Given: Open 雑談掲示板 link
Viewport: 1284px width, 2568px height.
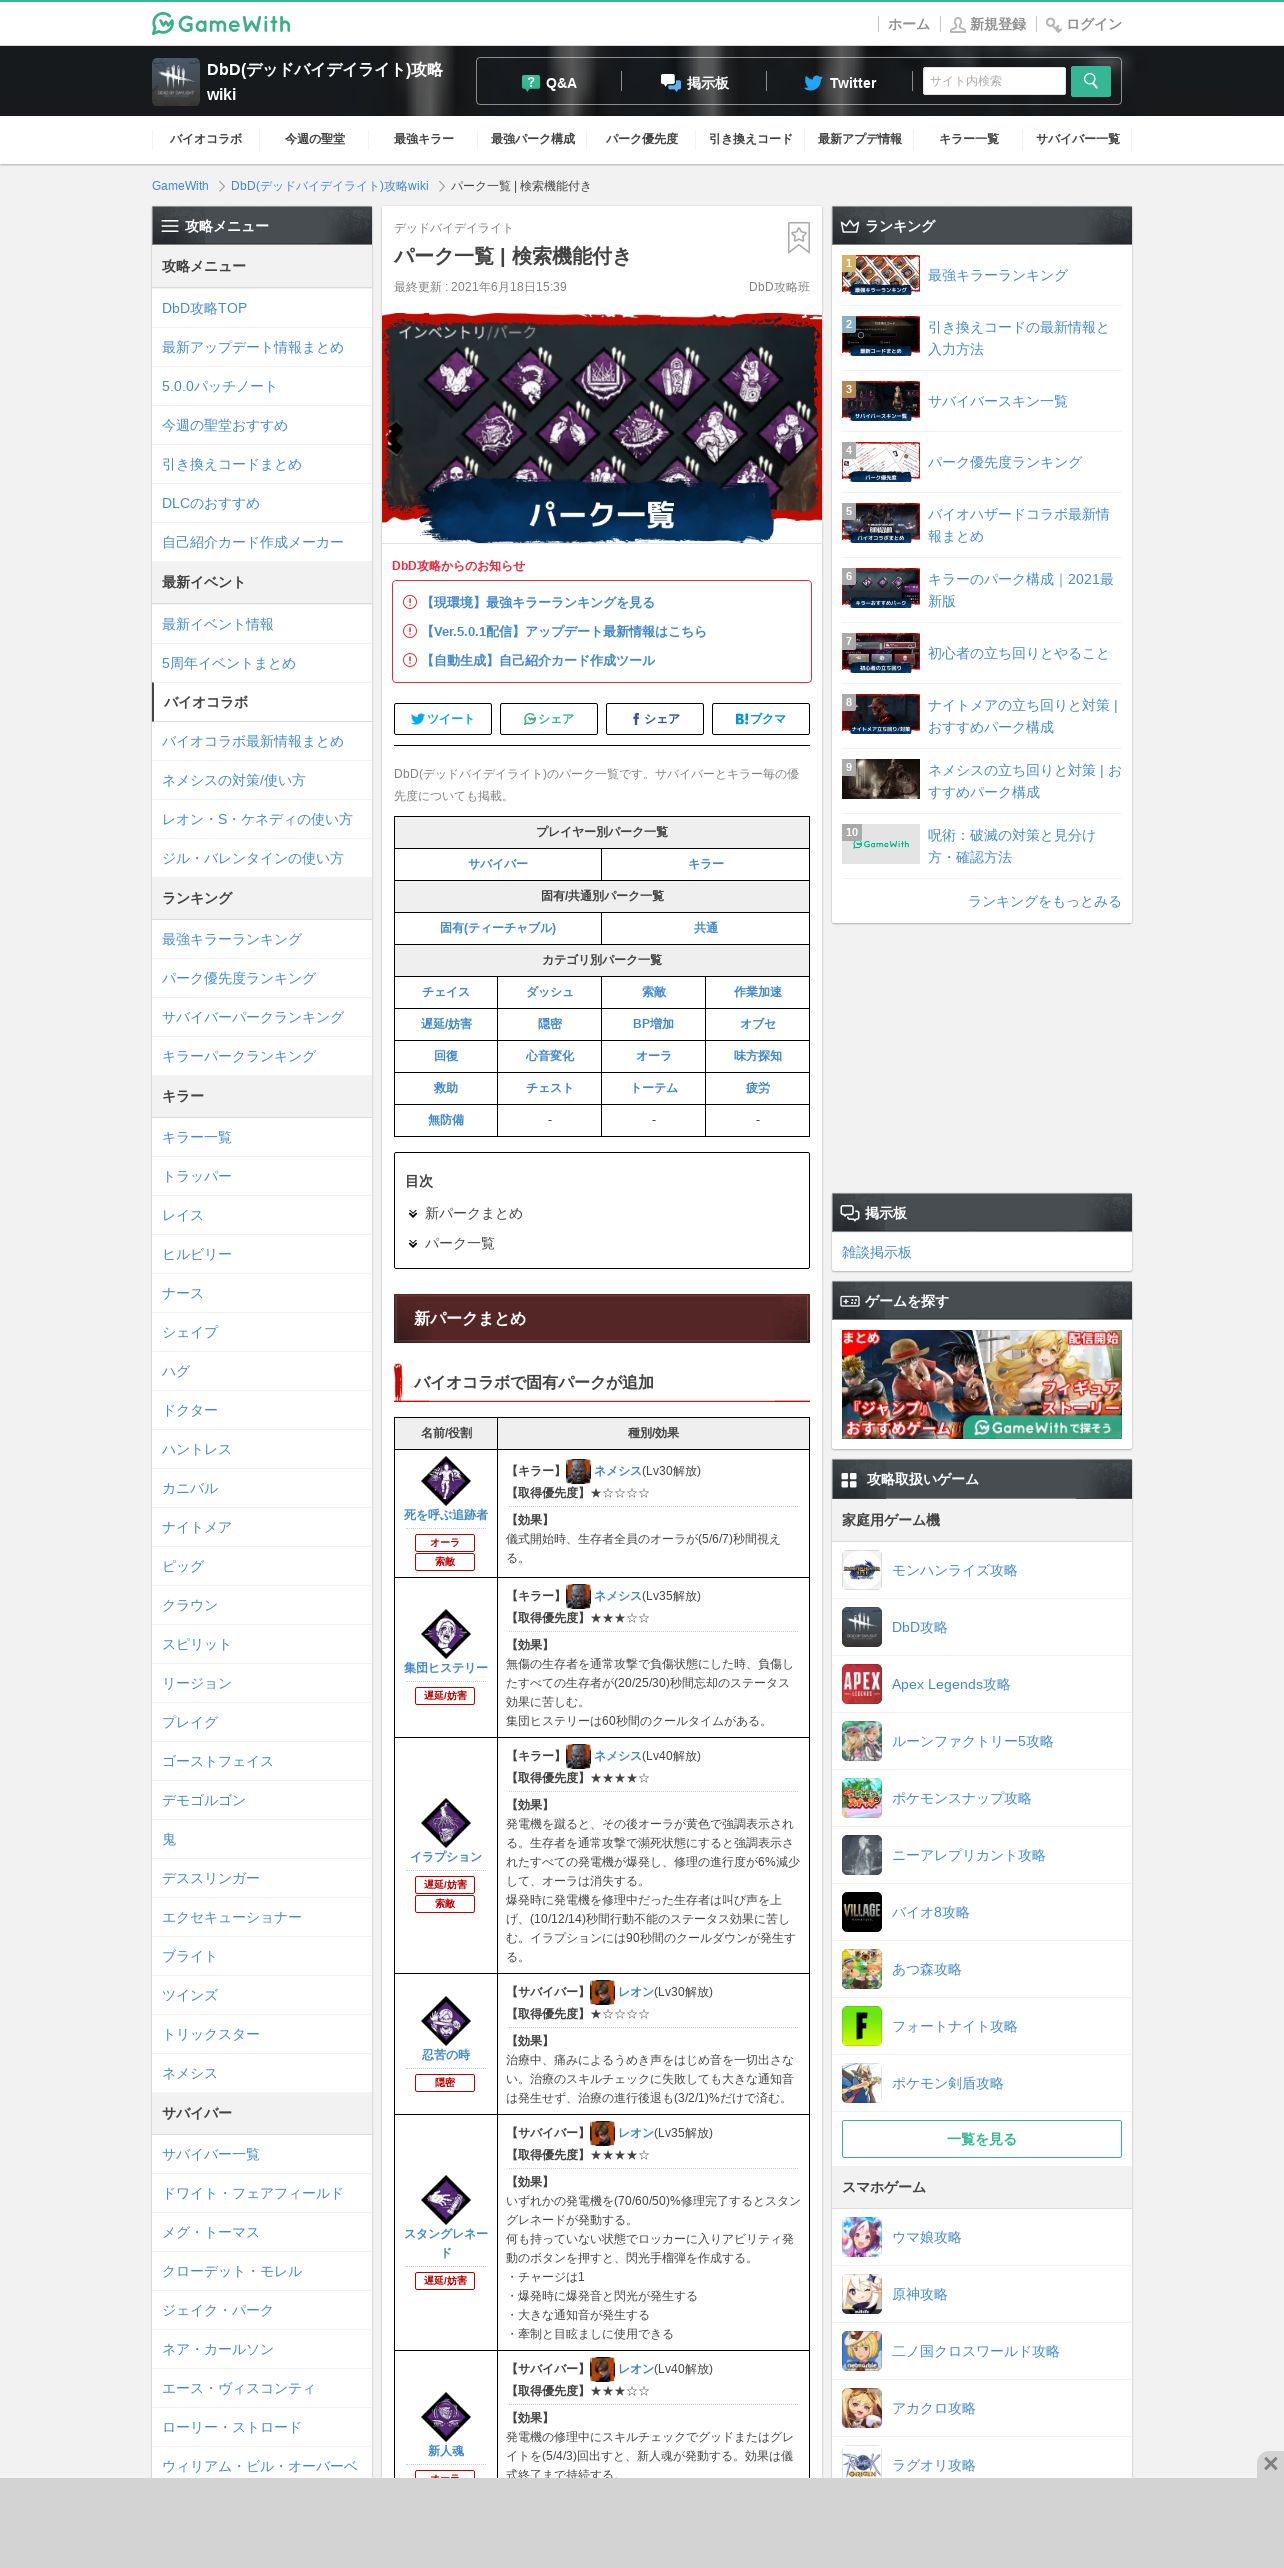Looking at the screenshot, I should tap(876, 1252).
